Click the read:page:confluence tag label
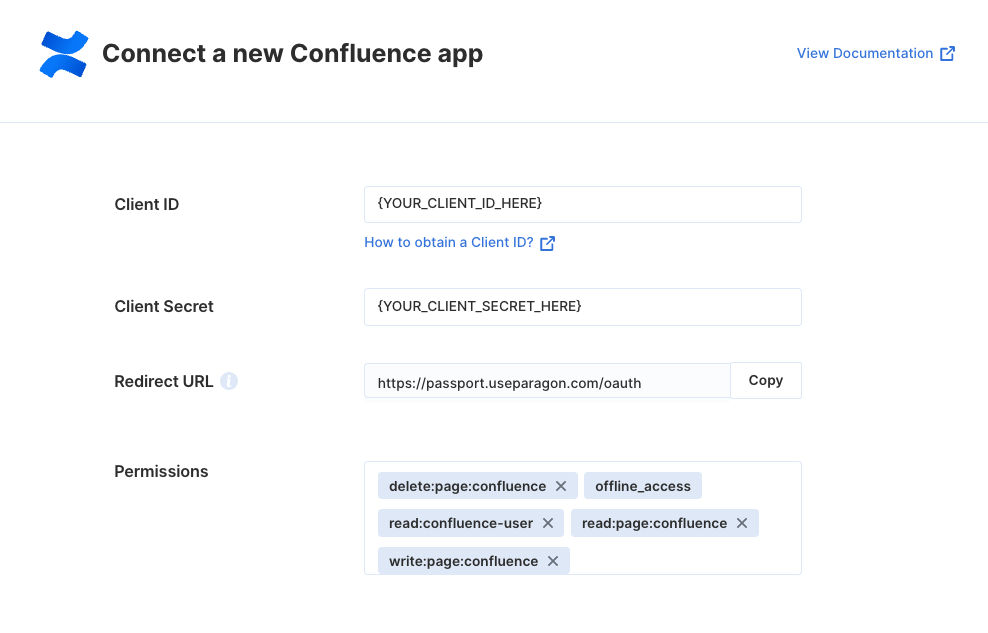This screenshot has height=633, width=988. point(654,523)
